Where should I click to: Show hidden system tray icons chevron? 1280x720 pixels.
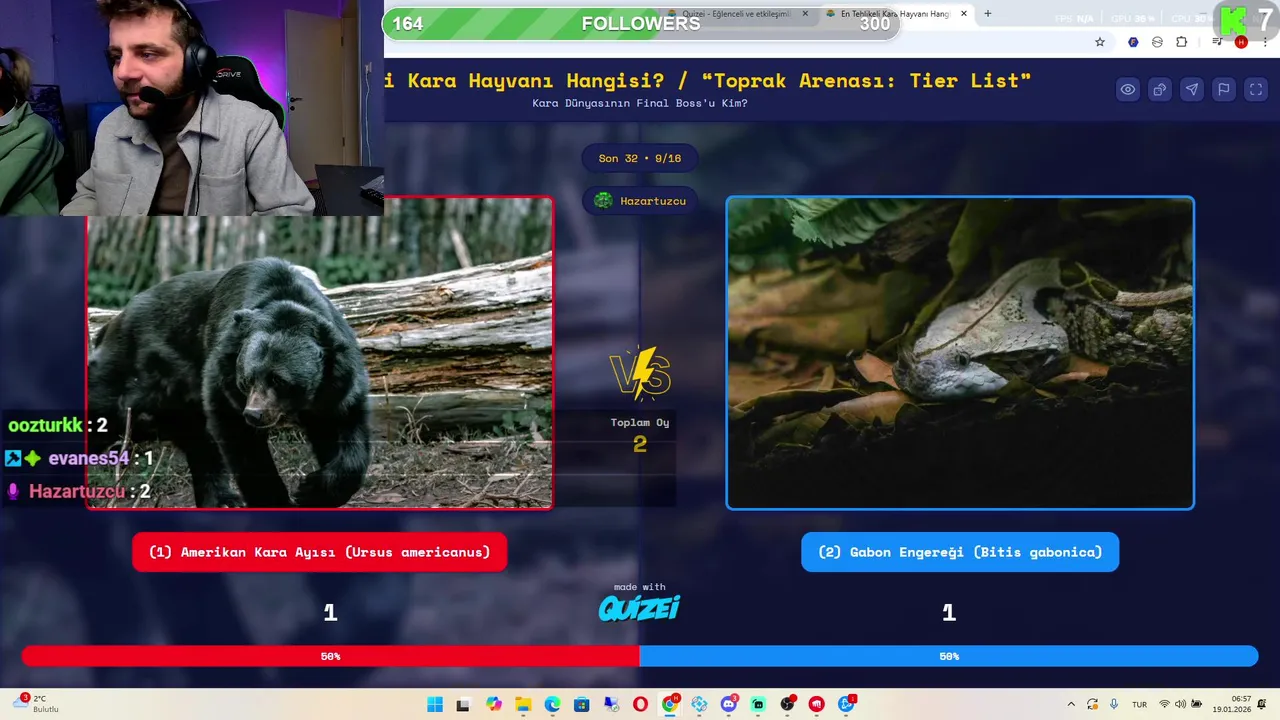click(x=1071, y=704)
